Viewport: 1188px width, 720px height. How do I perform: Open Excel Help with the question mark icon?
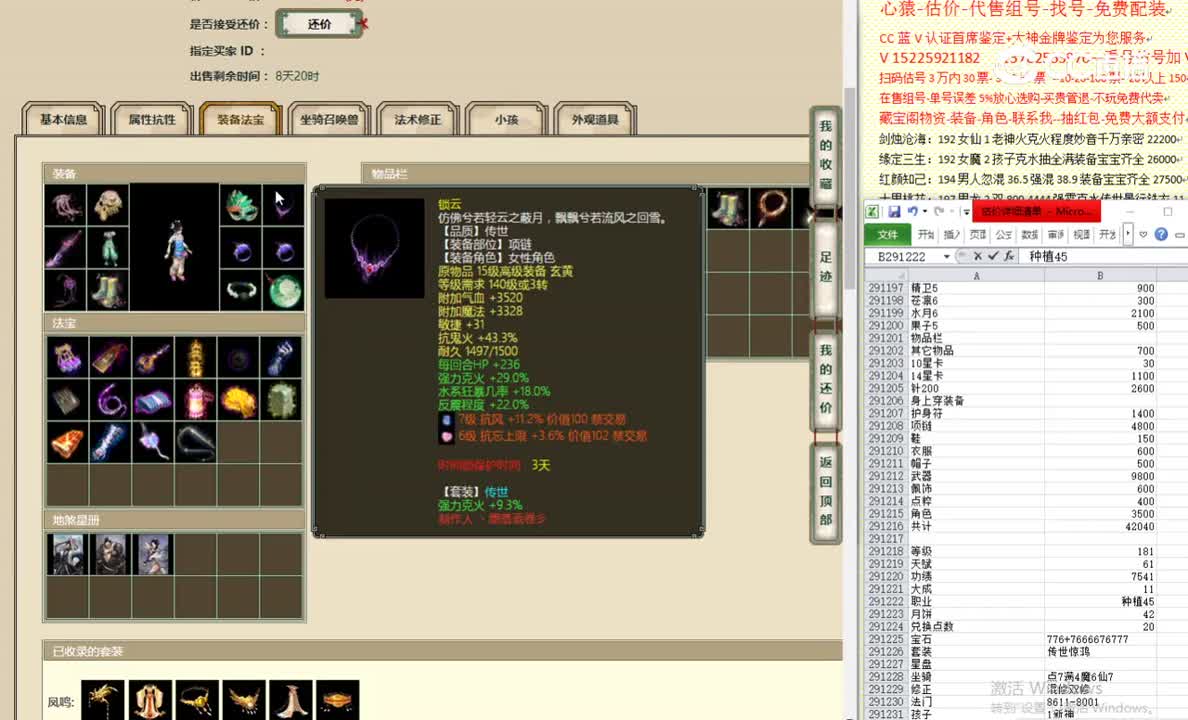click(1162, 234)
